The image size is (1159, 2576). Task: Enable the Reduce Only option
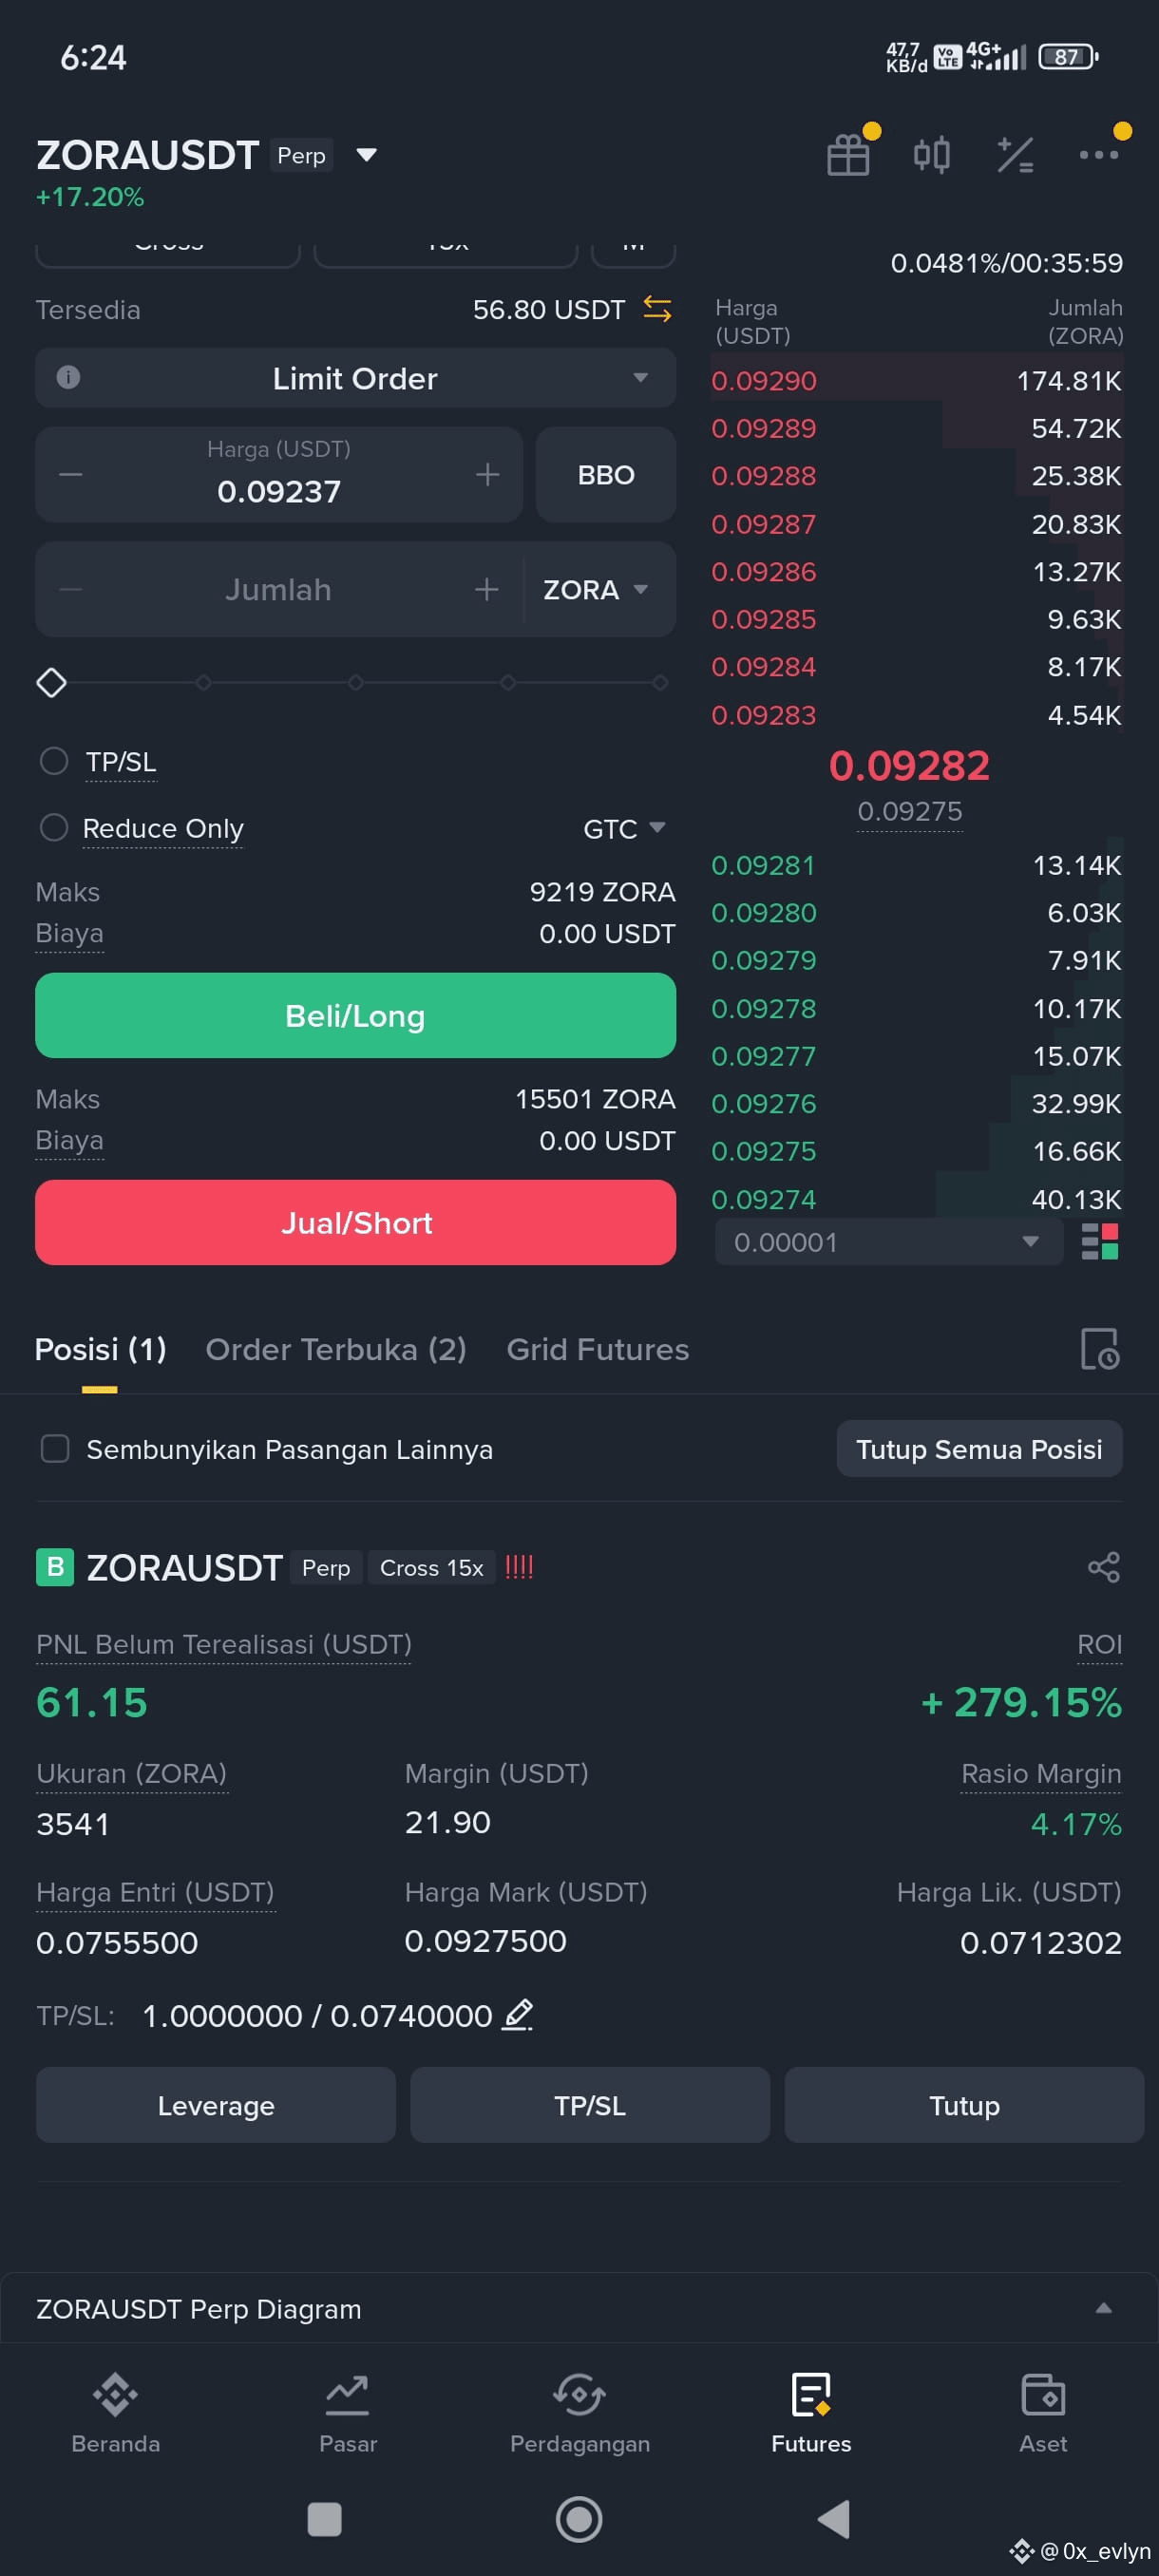click(54, 828)
